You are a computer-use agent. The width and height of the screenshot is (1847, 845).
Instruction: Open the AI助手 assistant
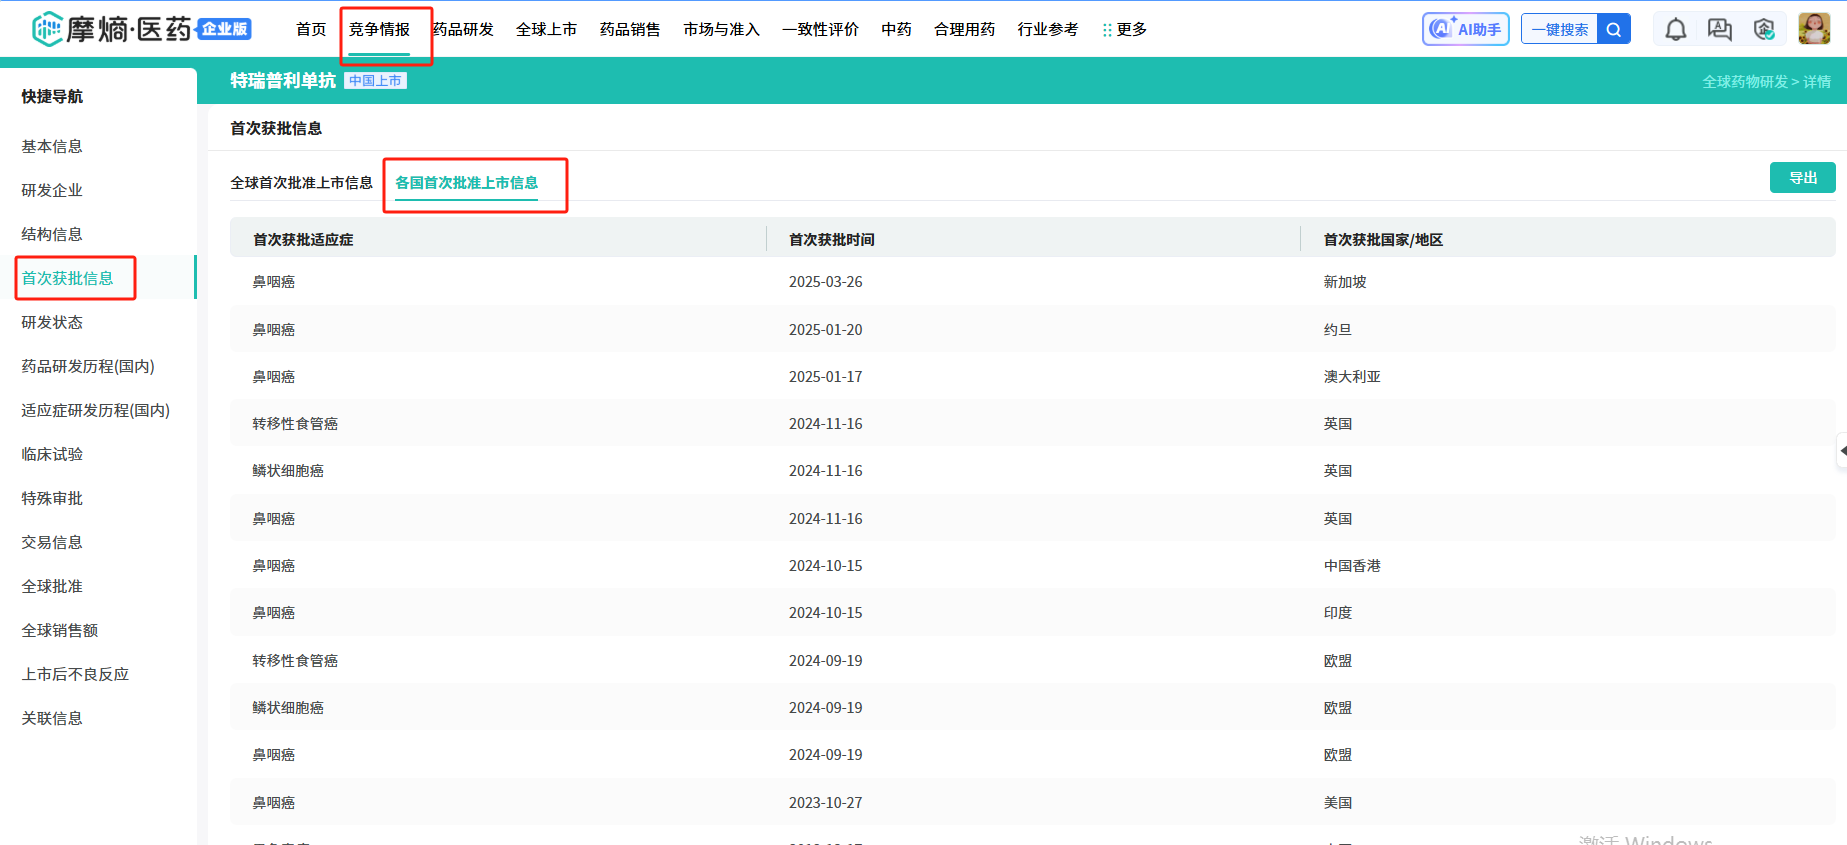[1465, 30]
